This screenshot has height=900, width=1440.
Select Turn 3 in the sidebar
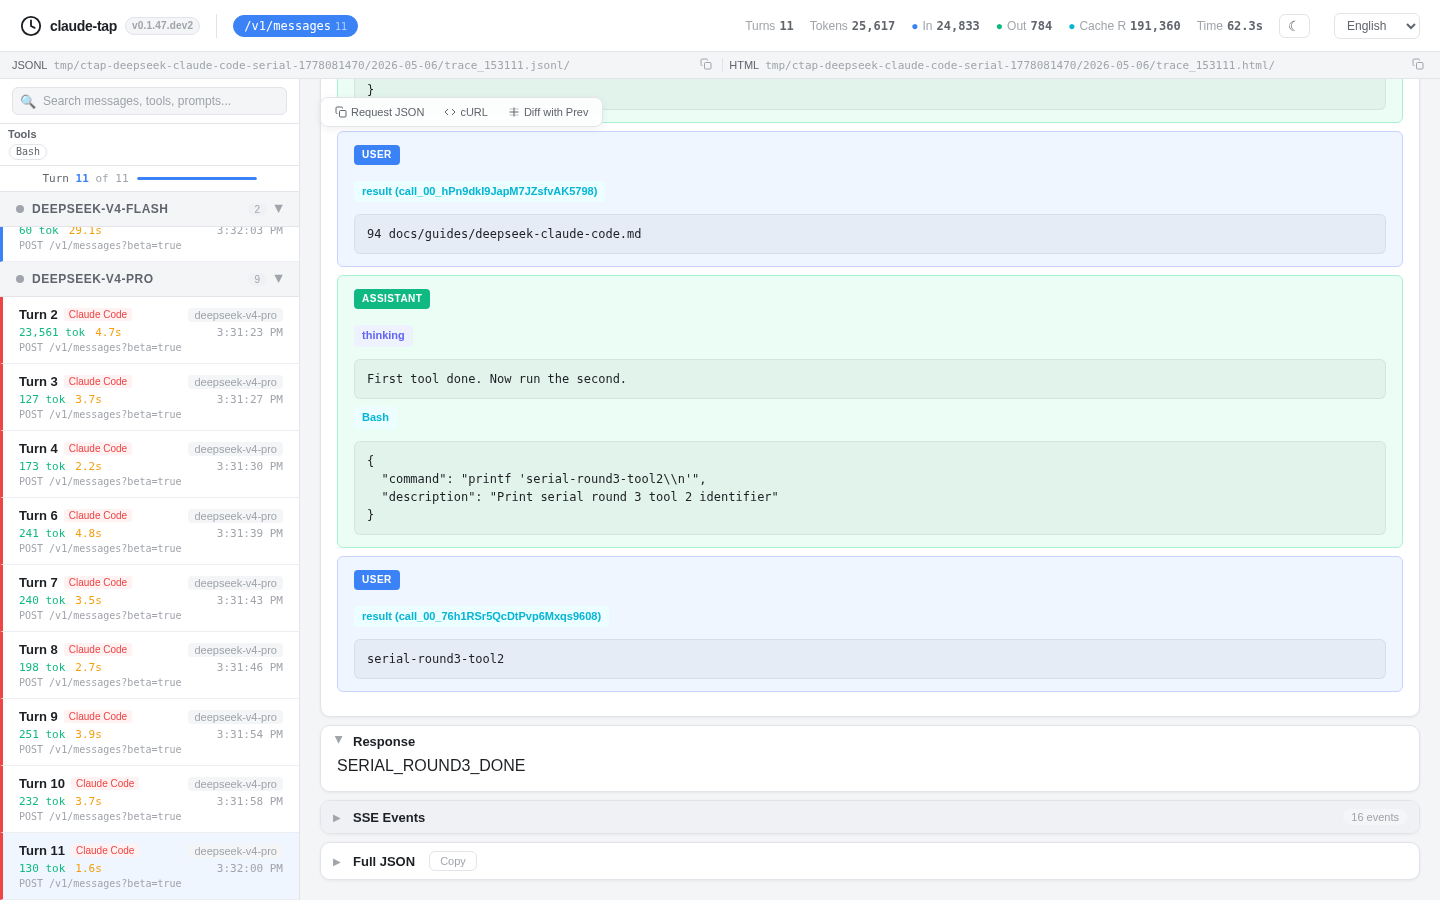[150, 397]
